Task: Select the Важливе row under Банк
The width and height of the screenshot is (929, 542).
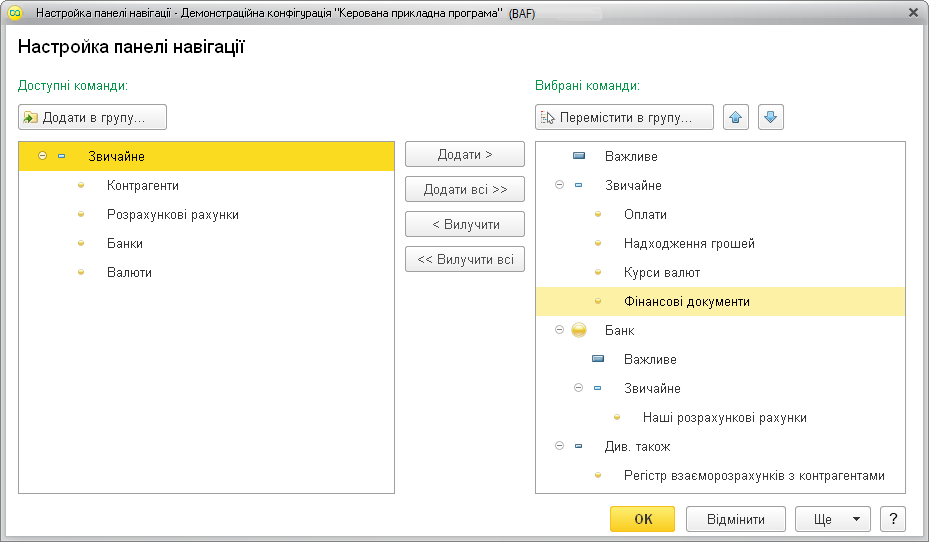Action: (x=720, y=360)
